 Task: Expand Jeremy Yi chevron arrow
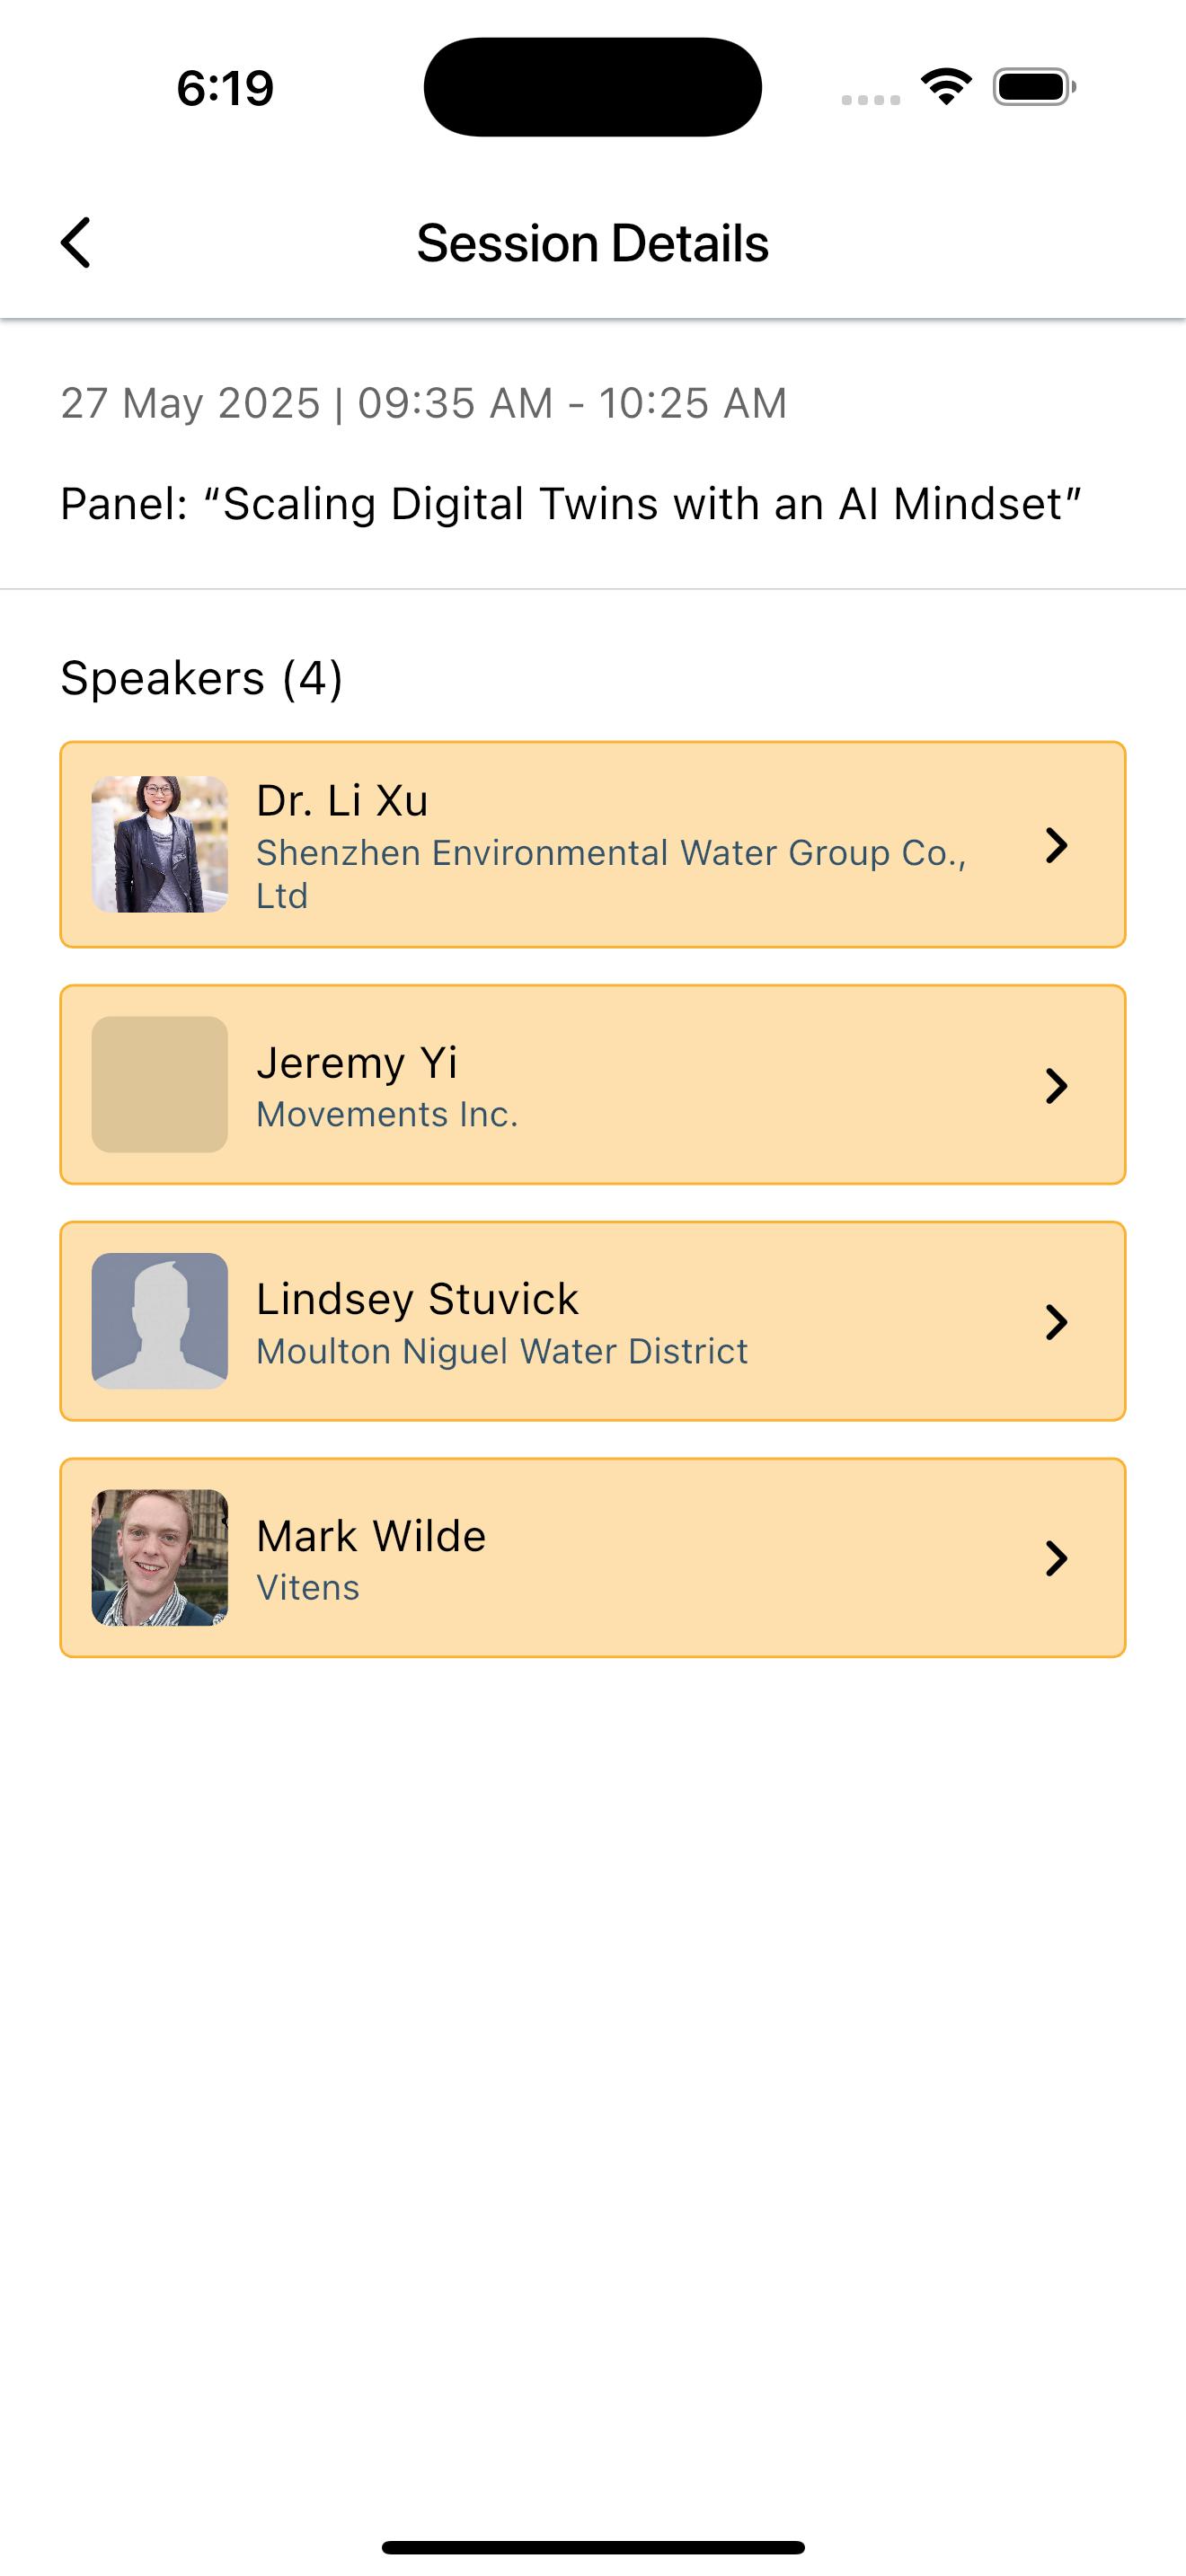(1056, 1085)
